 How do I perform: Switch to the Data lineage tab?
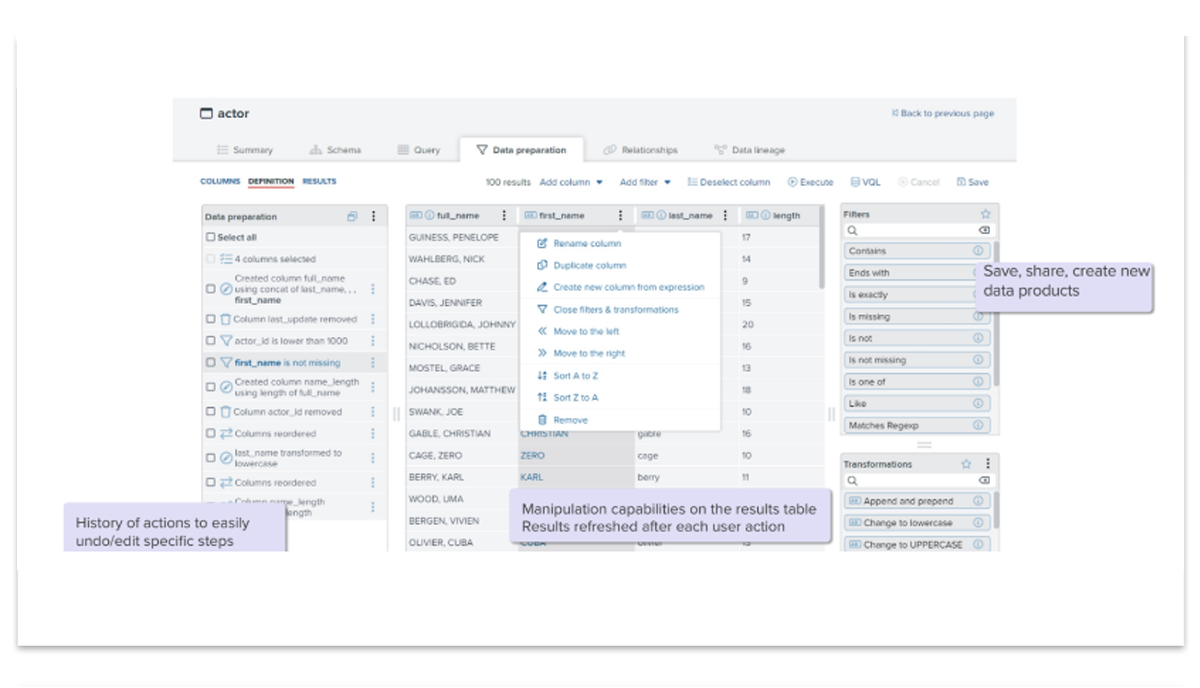coord(750,150)
